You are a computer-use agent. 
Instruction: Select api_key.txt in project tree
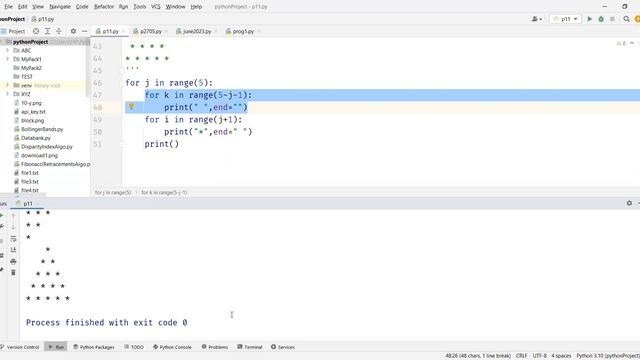(x=33, y=111)
